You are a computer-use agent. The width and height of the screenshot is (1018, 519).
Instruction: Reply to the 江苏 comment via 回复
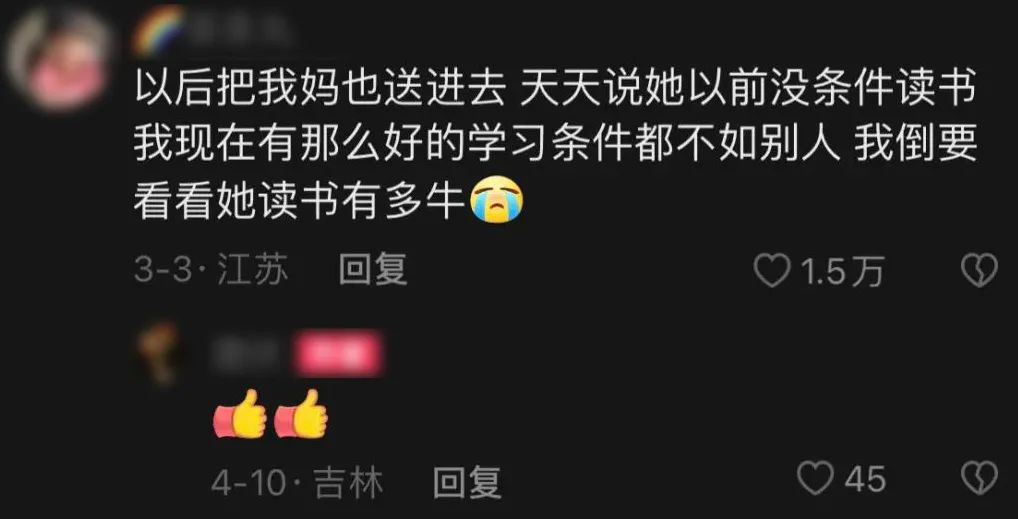[x=373, y=270]
